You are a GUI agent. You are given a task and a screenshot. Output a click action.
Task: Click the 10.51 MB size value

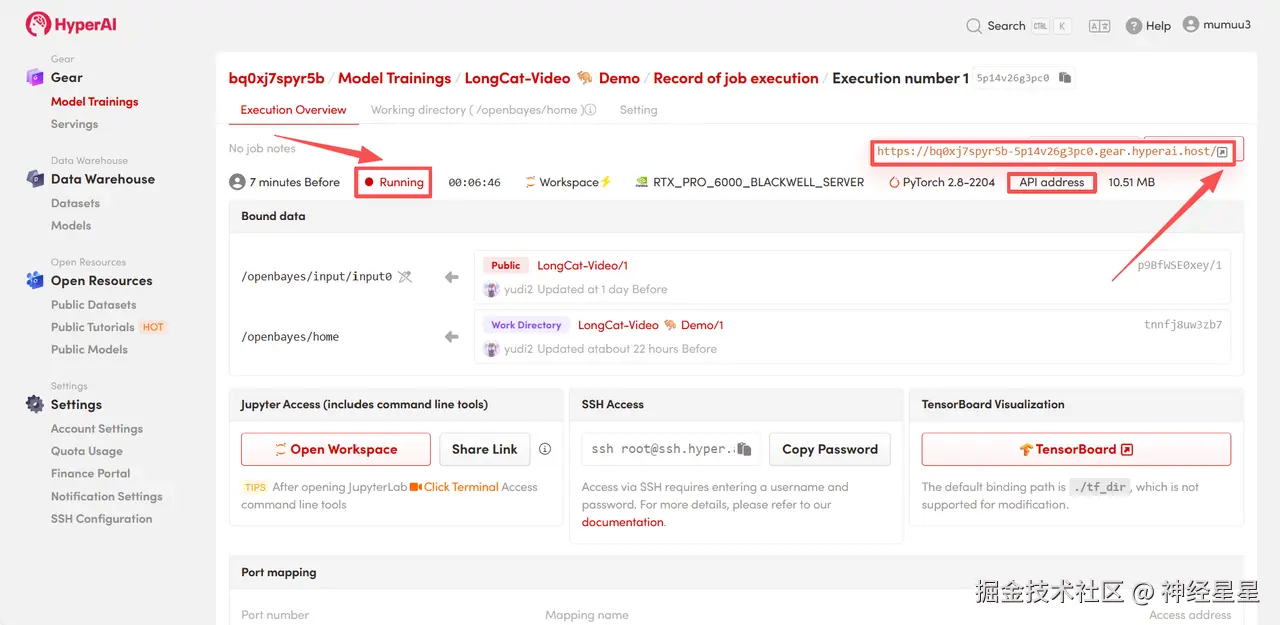[x=1132, y=182]
